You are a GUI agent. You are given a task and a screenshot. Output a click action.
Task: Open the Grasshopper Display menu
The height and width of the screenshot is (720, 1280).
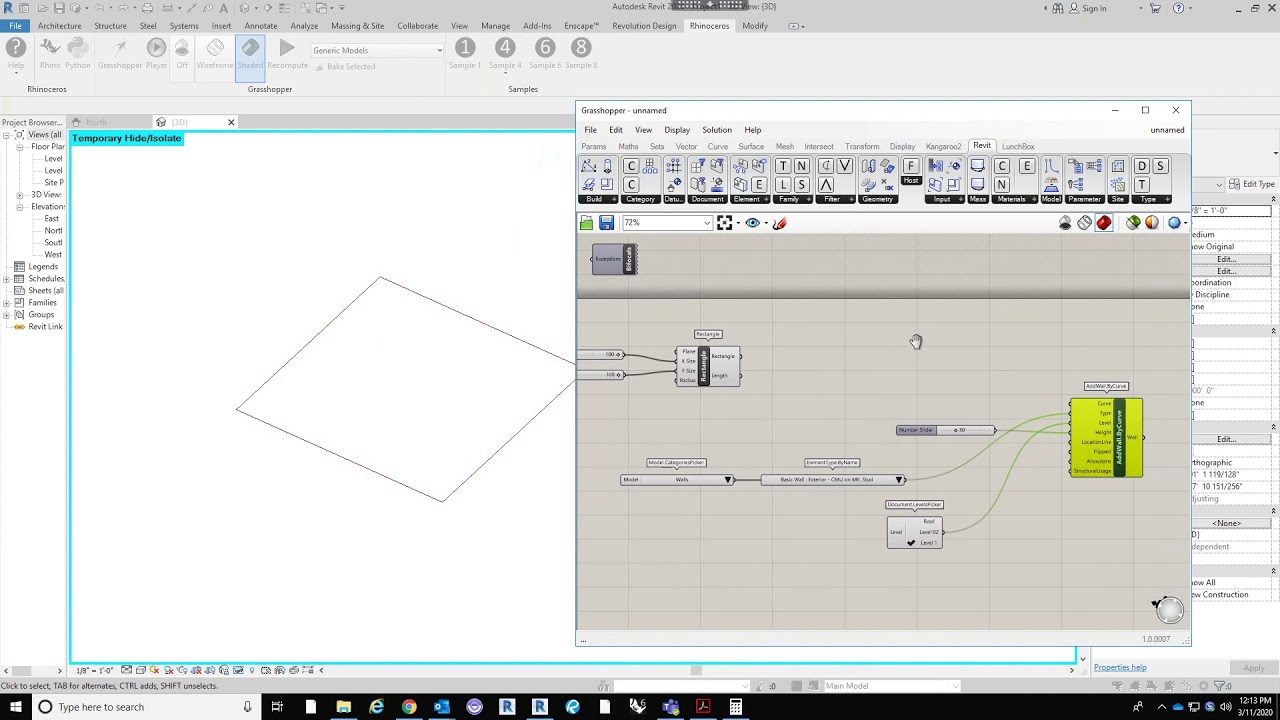677,130
